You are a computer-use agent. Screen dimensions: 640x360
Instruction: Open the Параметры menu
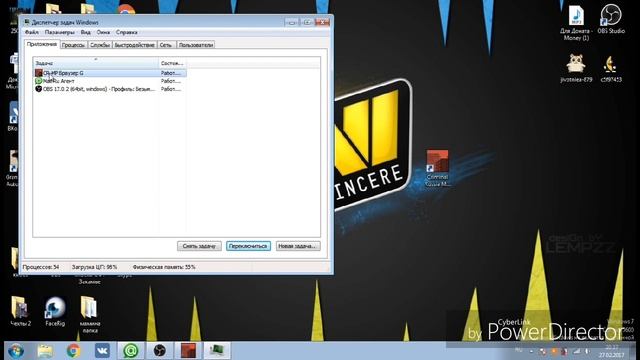(60, 32)
